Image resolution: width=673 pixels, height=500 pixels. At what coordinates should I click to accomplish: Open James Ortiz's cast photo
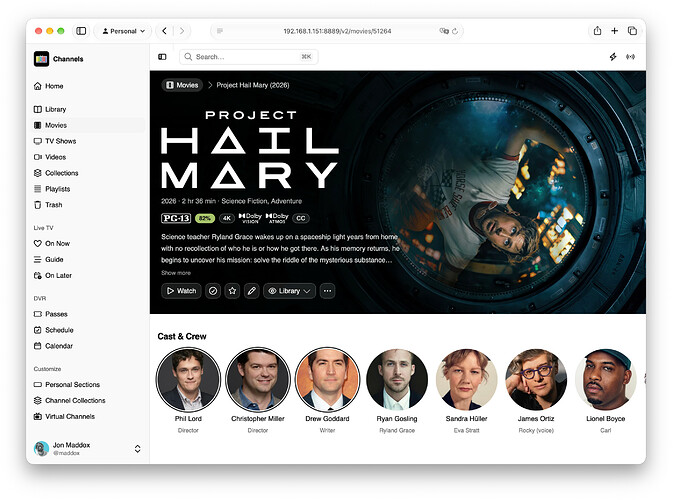536,379
